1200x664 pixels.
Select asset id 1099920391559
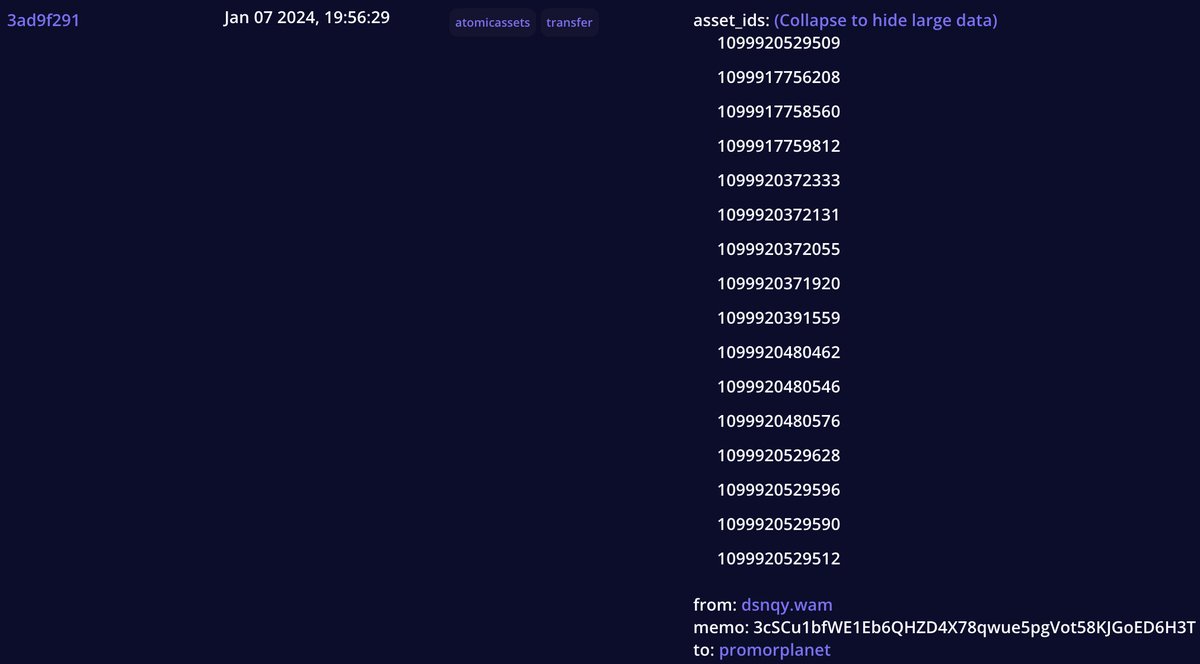click(x=779, y=318)
